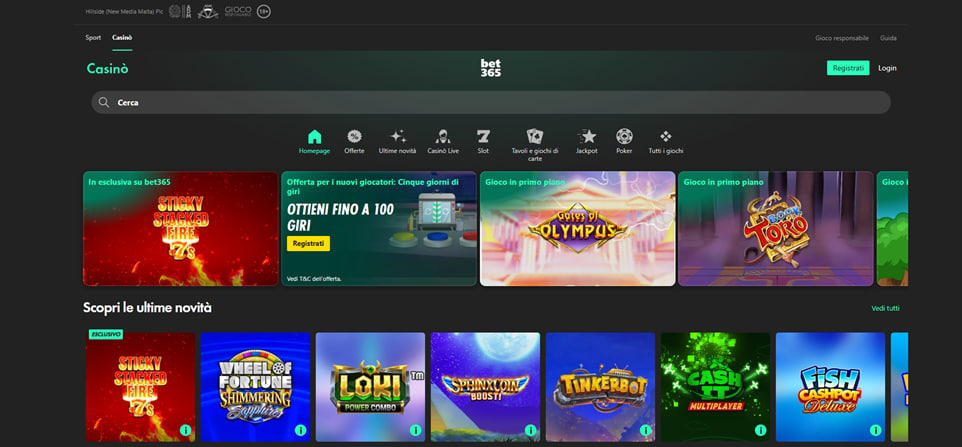Viewport: 962px width, 447px height.
Task: Launch the Sphinx Coin Boost game tile
Action: 485,387
